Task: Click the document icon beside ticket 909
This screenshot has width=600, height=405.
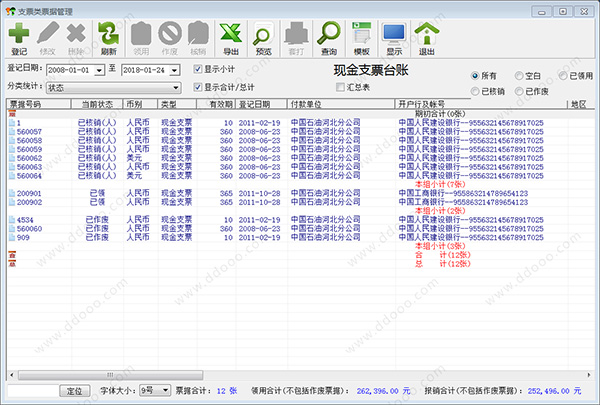Action: (12, 237)
